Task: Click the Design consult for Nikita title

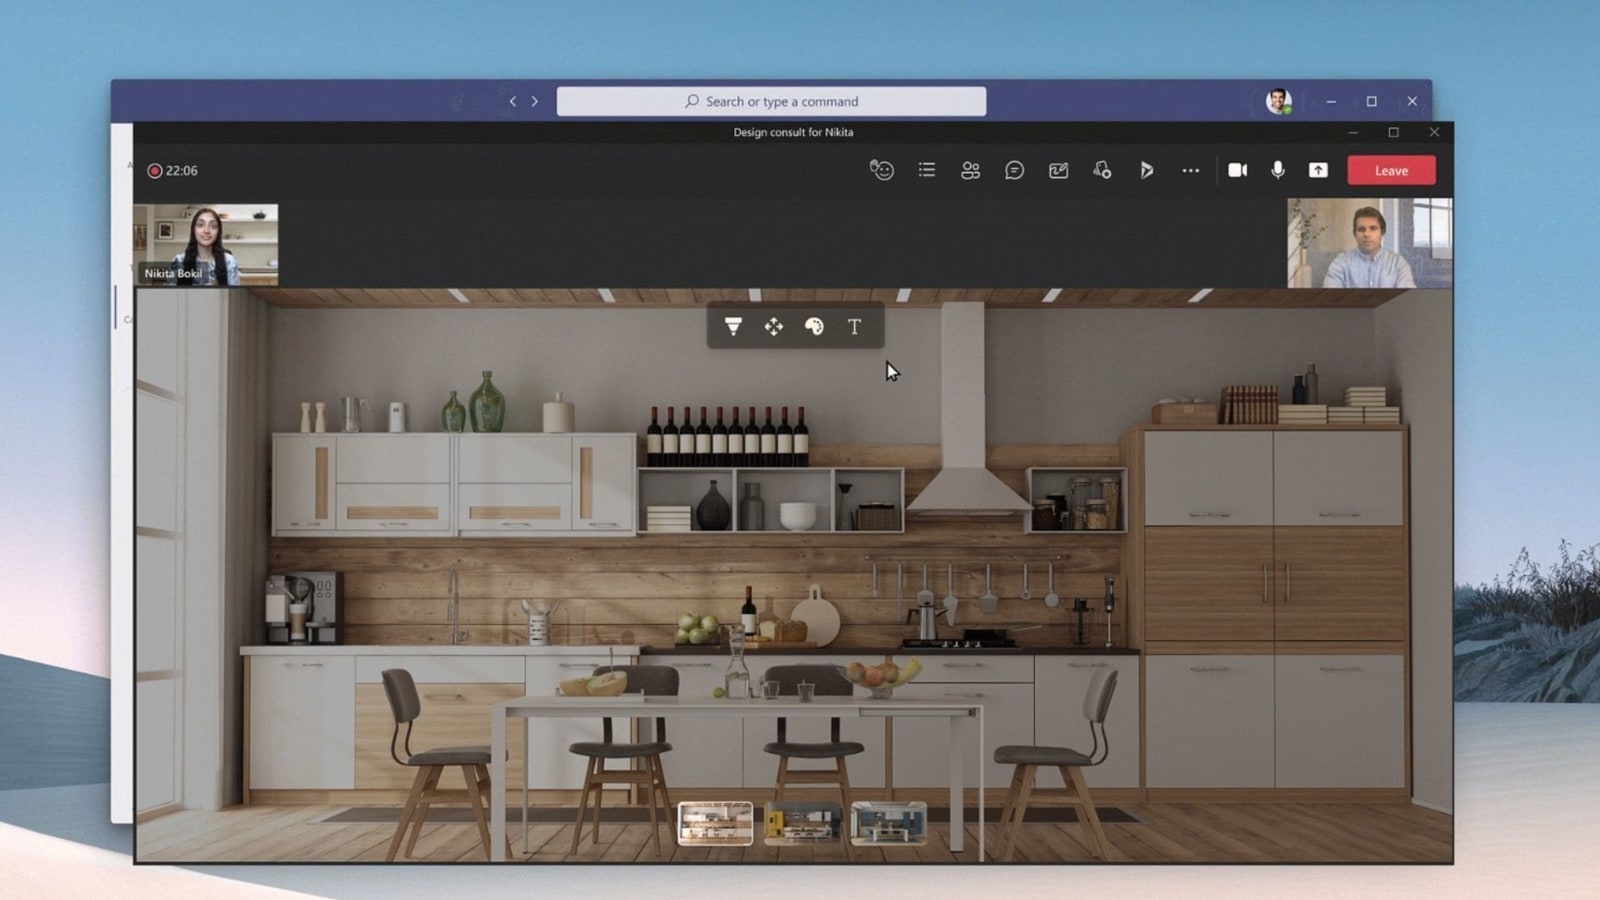Action: [793, 132]
